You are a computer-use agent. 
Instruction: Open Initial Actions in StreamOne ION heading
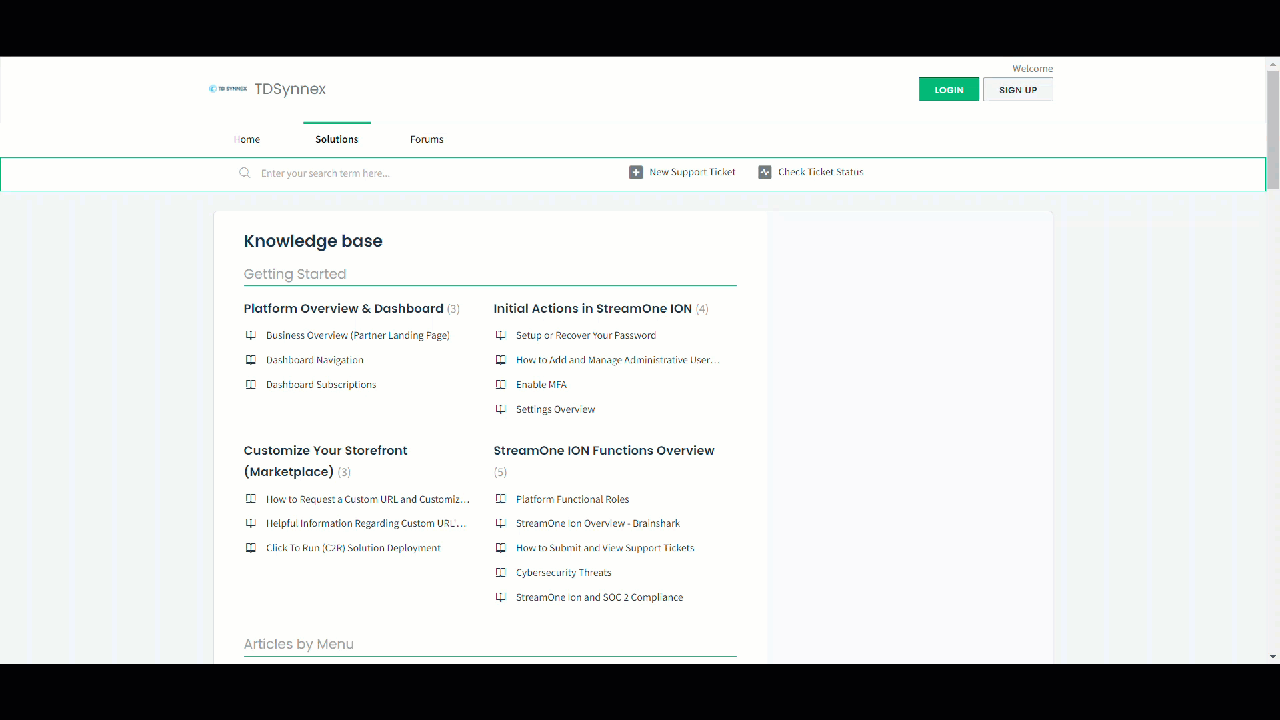[x=593, y=309]
